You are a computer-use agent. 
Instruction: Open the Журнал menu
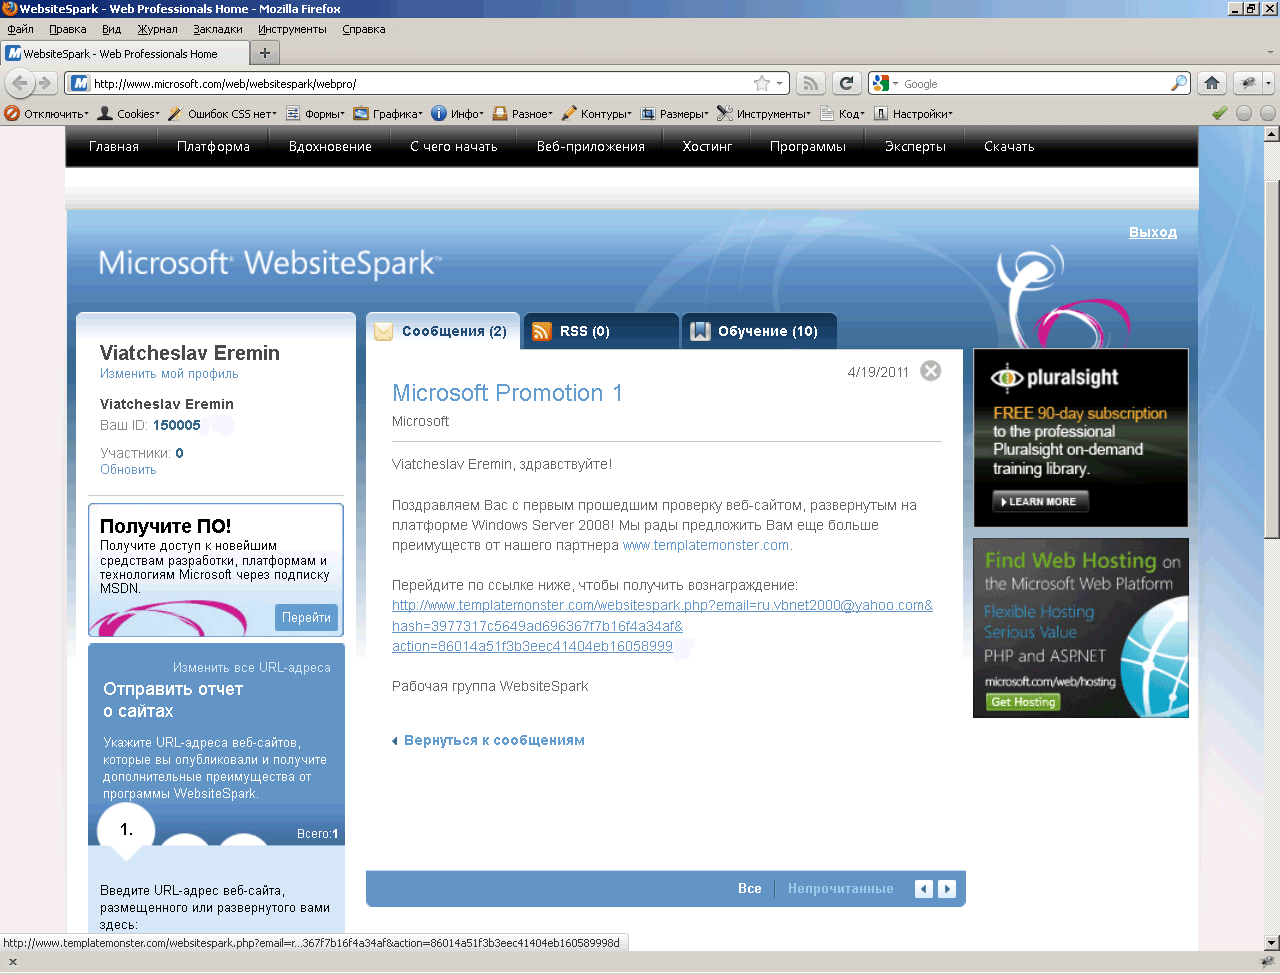pos(157,30)
